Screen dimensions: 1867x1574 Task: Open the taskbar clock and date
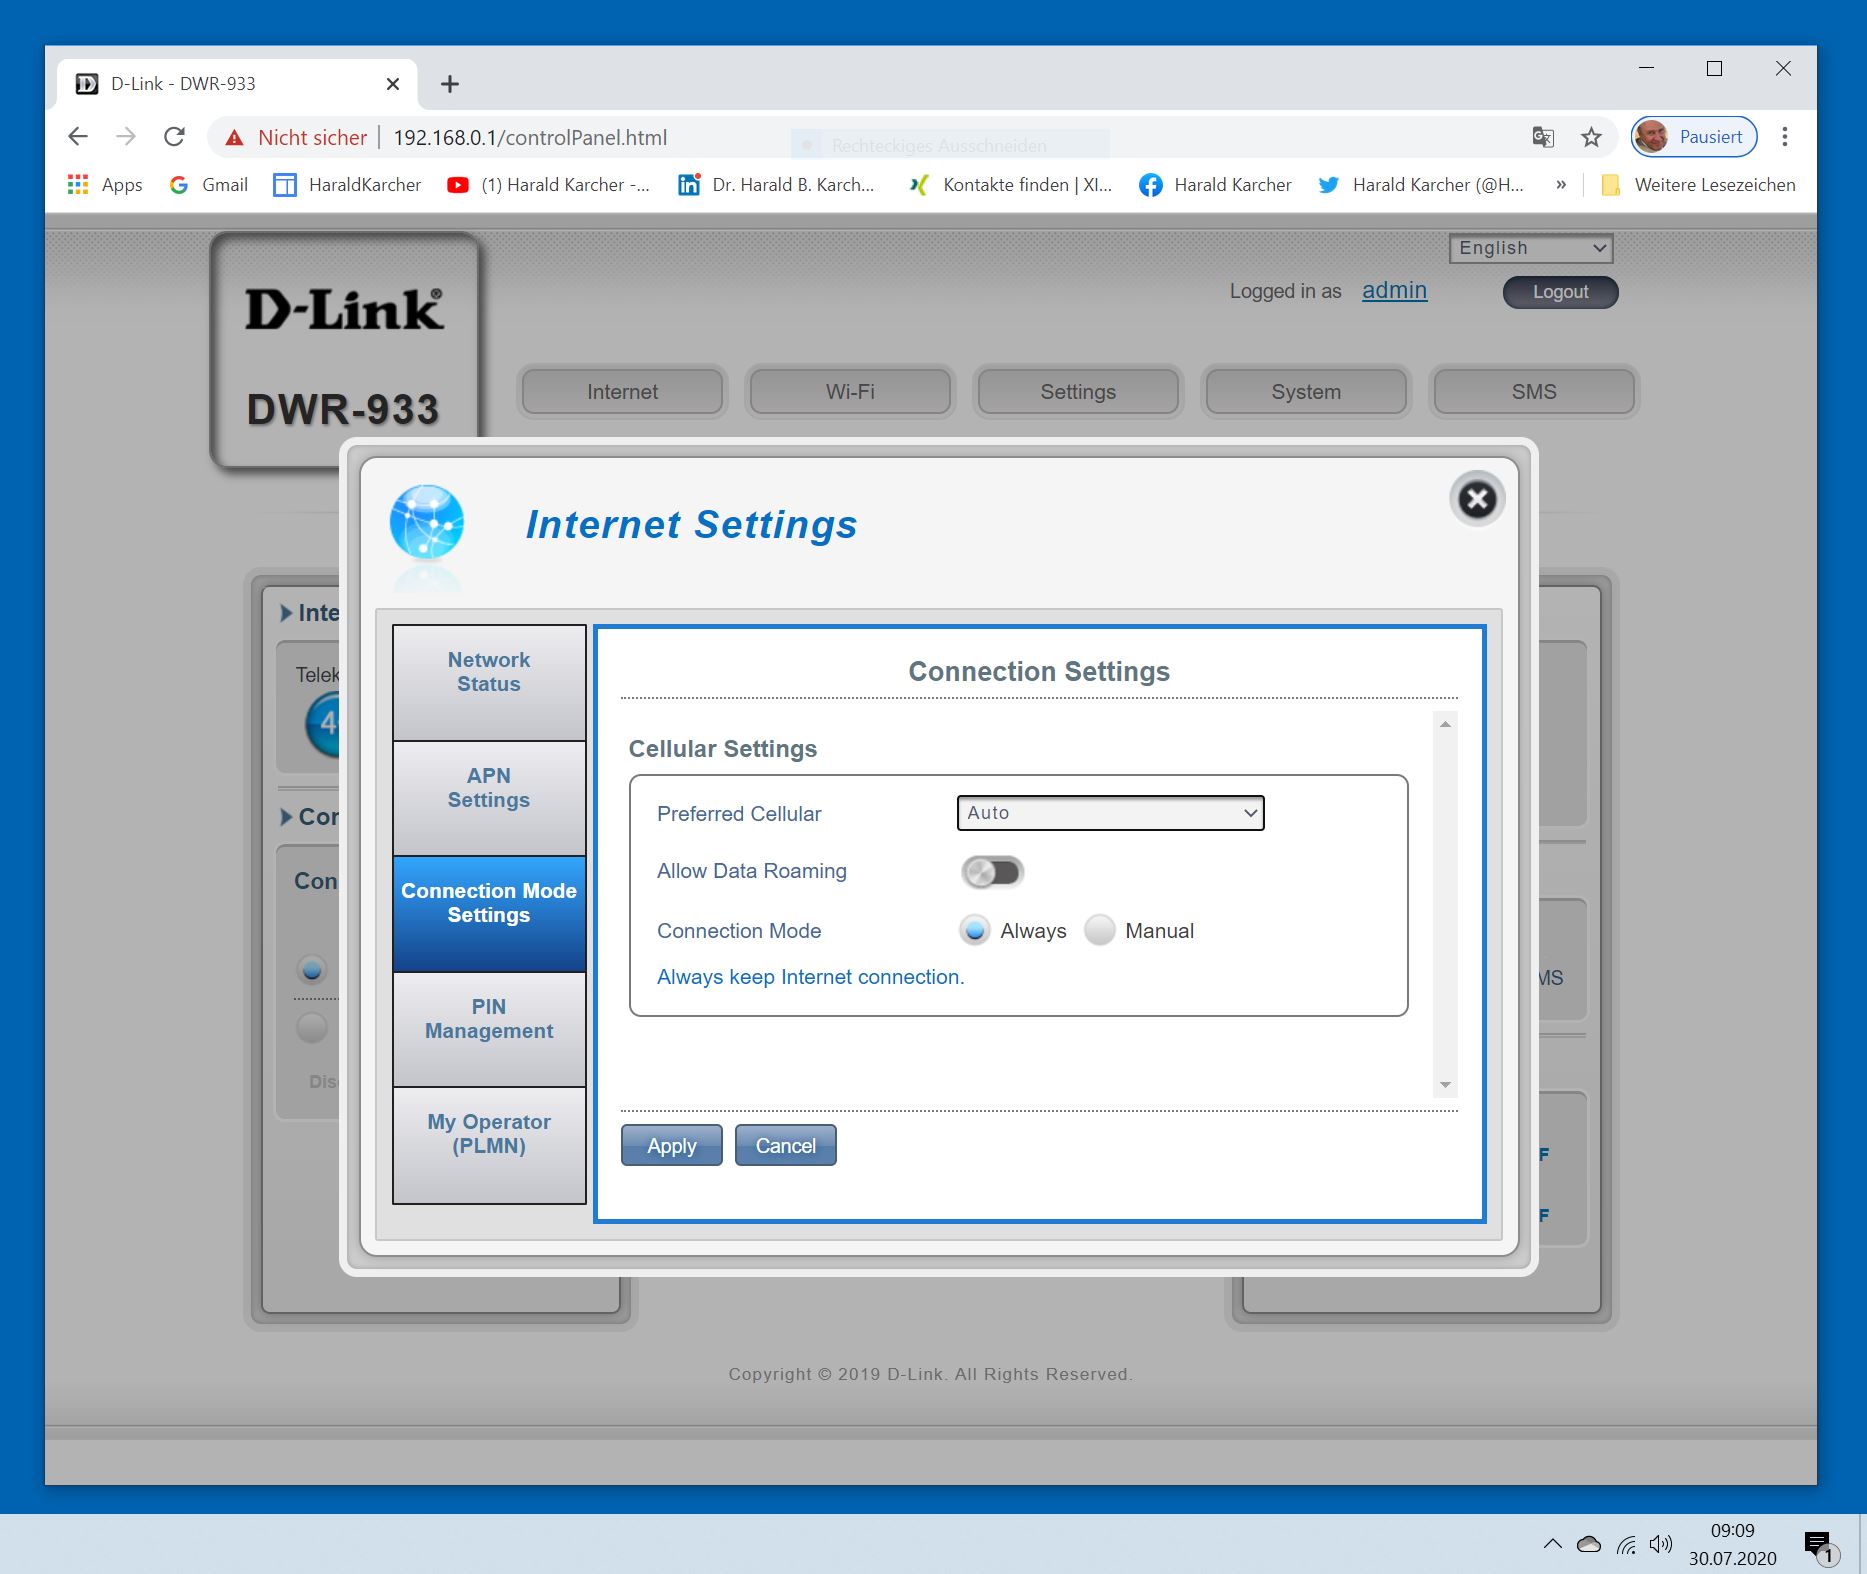[x=1732, y=1544]
